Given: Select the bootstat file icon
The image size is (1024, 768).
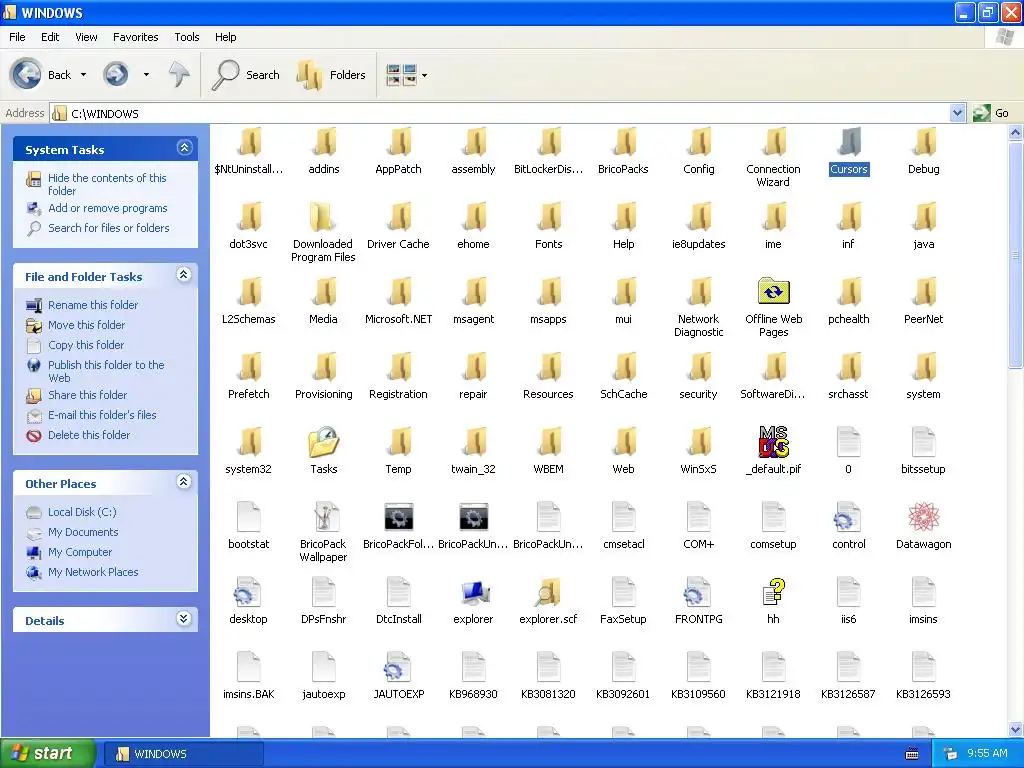Looking at the screenshot, I should coord(248,517).
